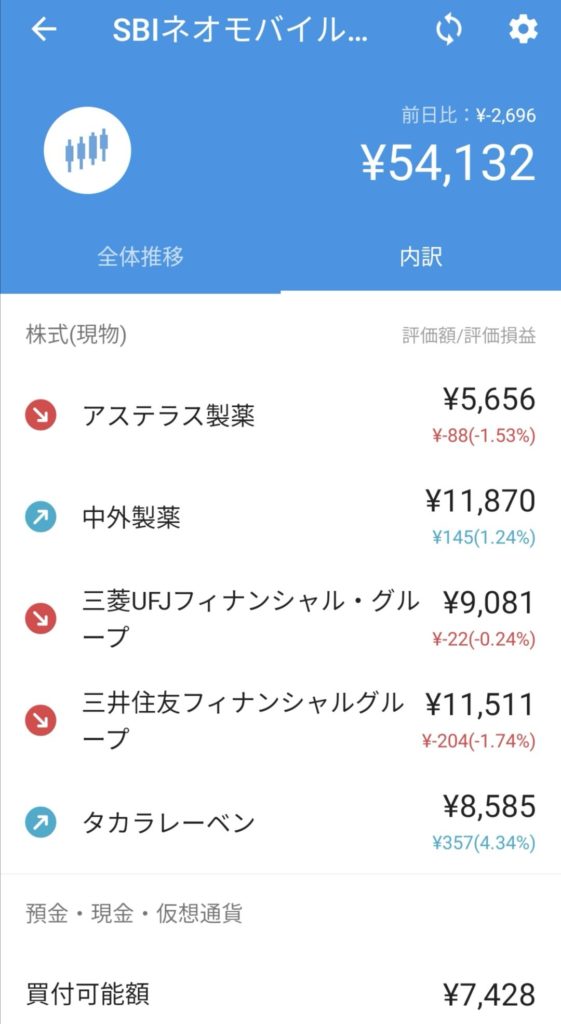The image size is (561, 1024).
Task: Tap the 買付可能額 balance row
Action: coord(280,994)
